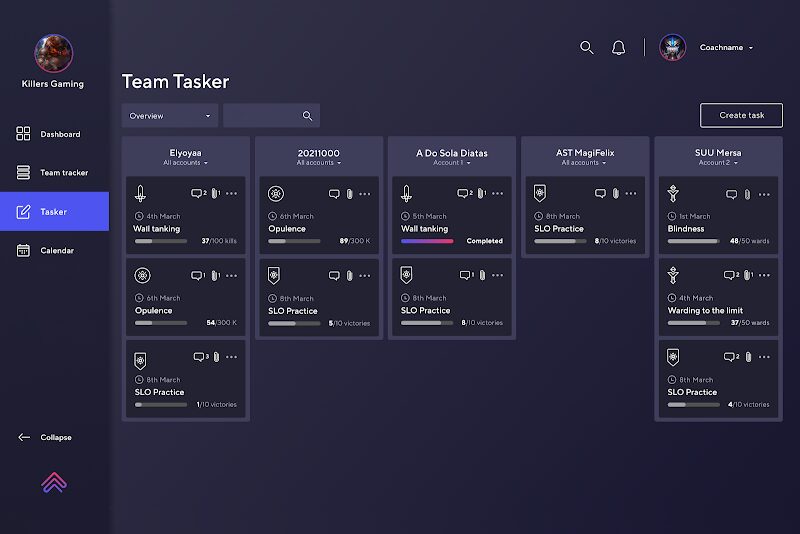Click the coin icon on 20211000 Opulence card

coord(276,194)
